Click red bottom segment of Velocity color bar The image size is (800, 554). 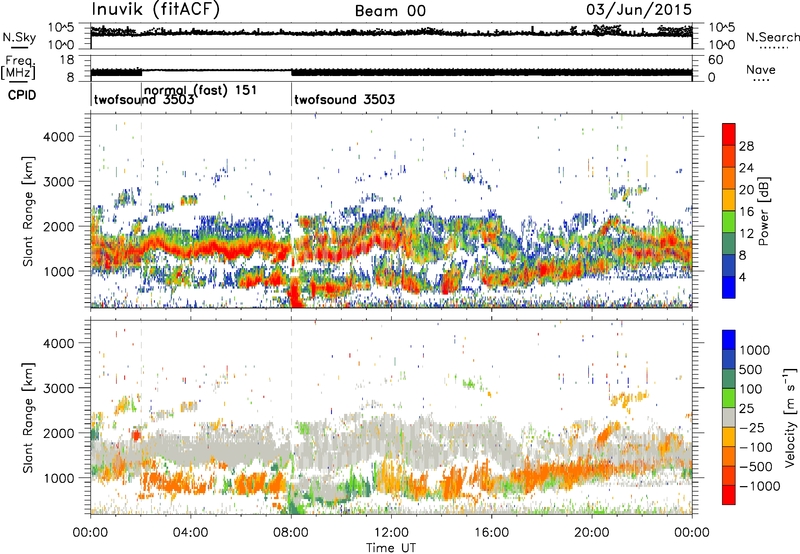(729, 495)
